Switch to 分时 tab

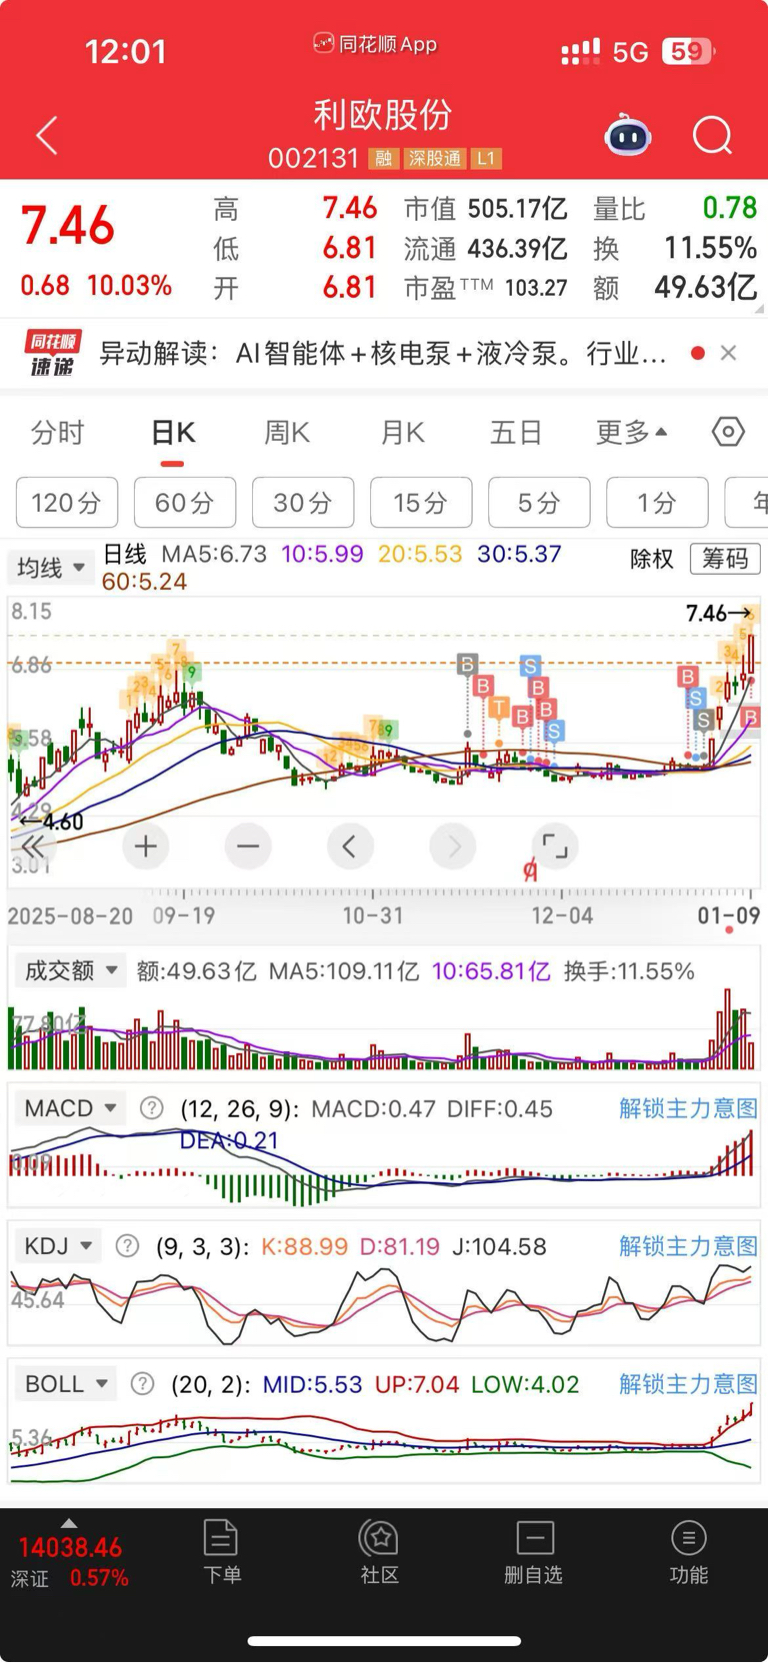point(57,432)
